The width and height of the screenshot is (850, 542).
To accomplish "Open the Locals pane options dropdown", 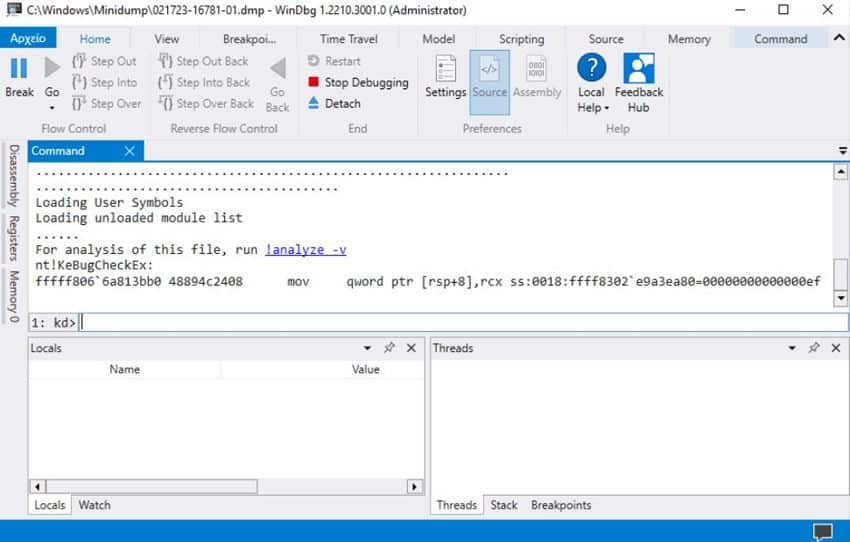I will pos(367,348).
